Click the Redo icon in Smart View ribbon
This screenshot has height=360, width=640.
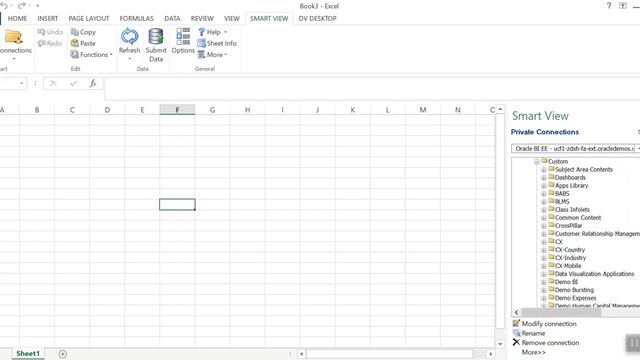point(41,43)
